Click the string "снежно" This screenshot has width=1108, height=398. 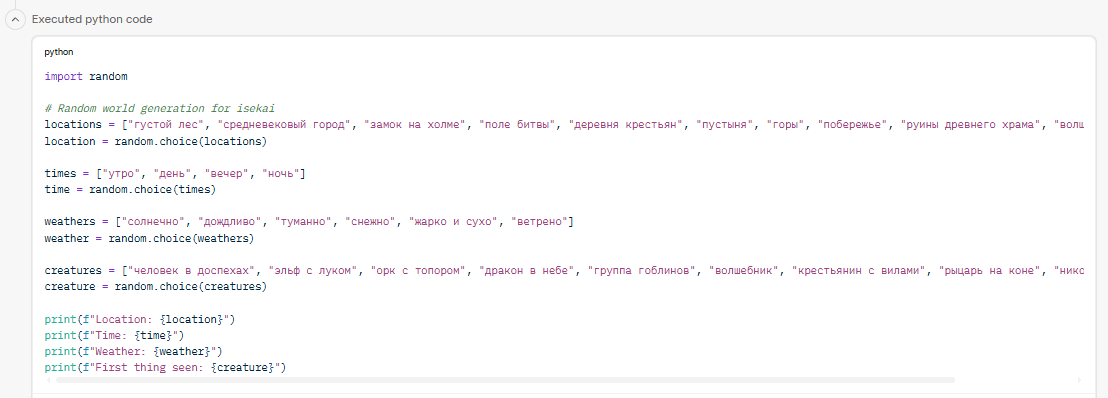point(369,222)
